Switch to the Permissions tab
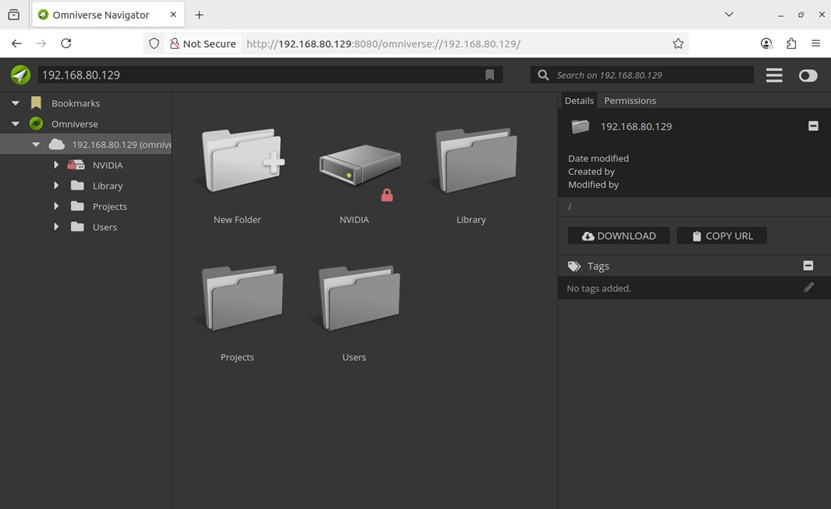This screenshot has width=831, height=509. click(630, 100)
